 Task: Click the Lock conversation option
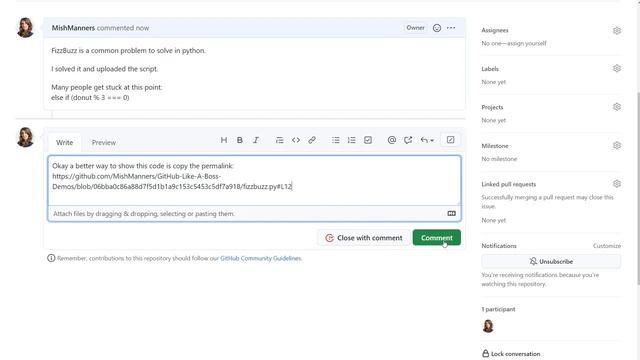coord(511,354)
